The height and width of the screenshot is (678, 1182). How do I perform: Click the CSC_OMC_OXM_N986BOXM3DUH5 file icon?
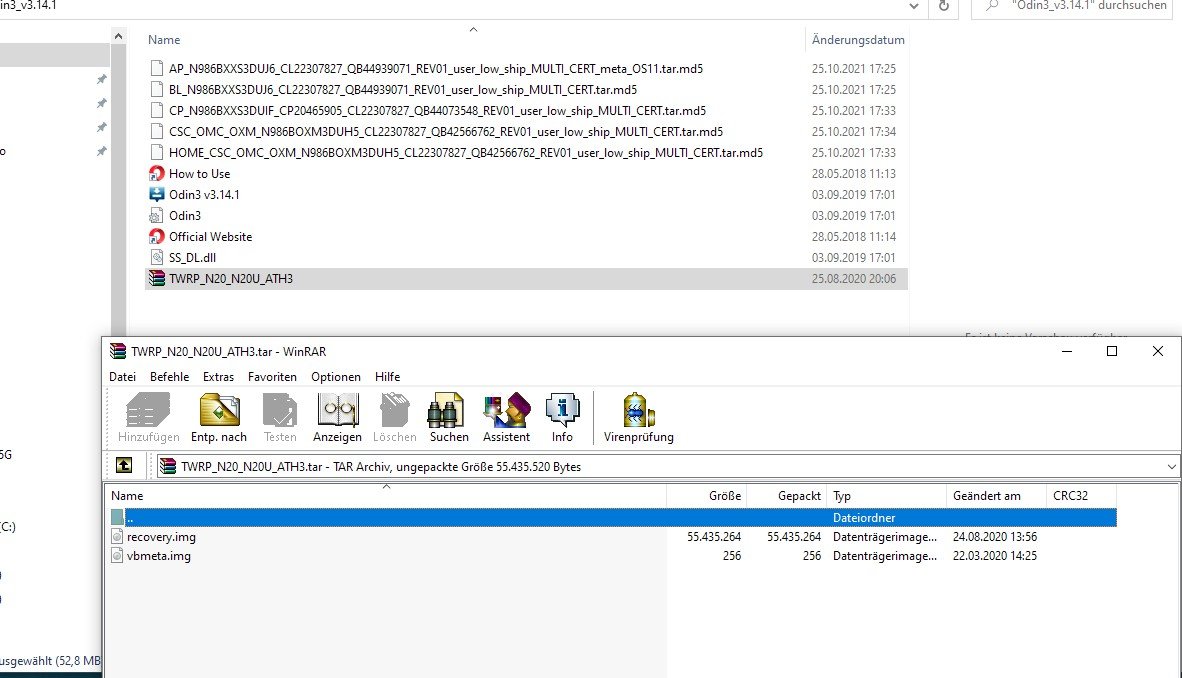click(156, 132)
